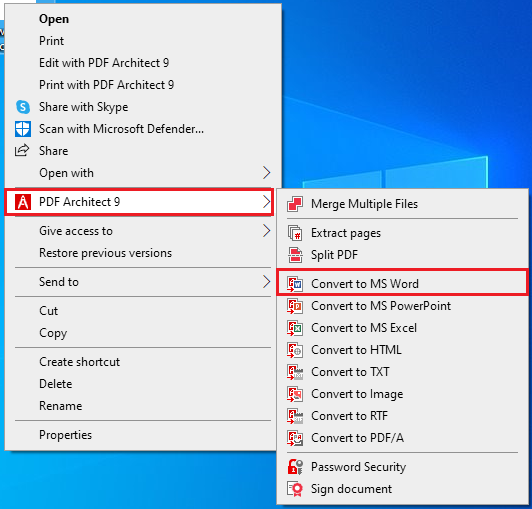Click the Merge Multiple Files icon
This screenshot has height=509, width=532.
point(295,204)
